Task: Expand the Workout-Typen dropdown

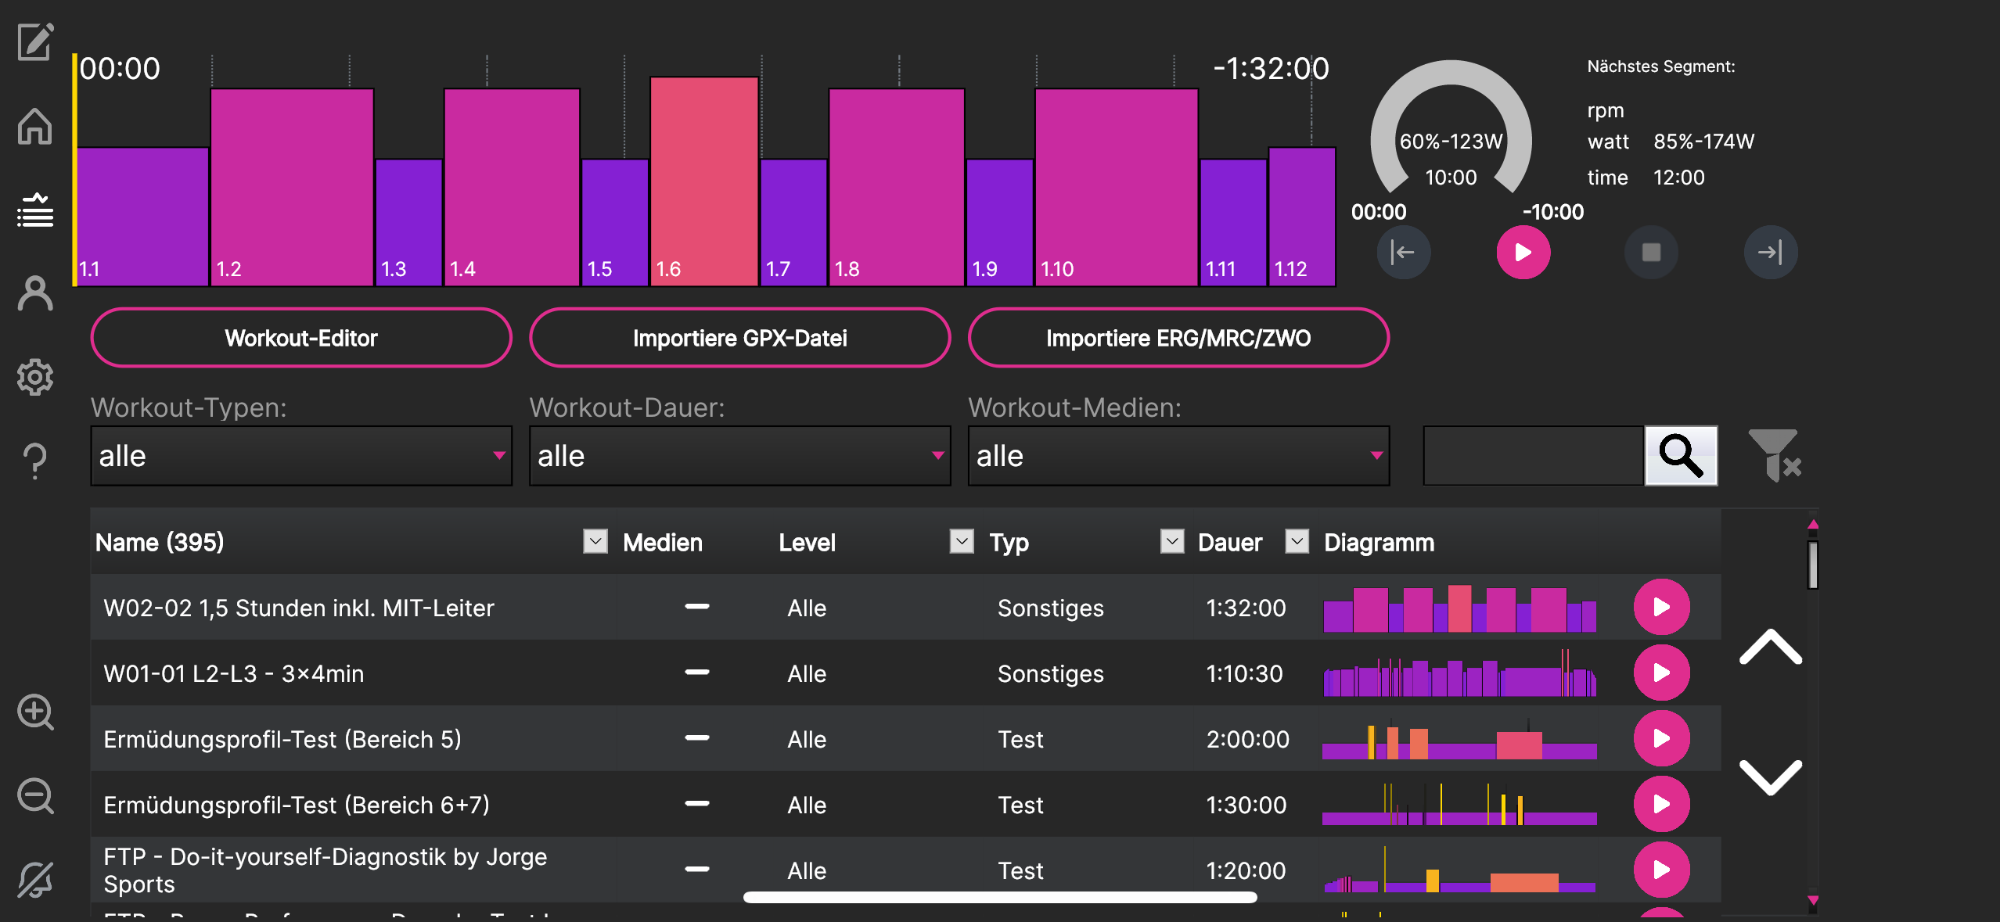Action: click(301, 456)
